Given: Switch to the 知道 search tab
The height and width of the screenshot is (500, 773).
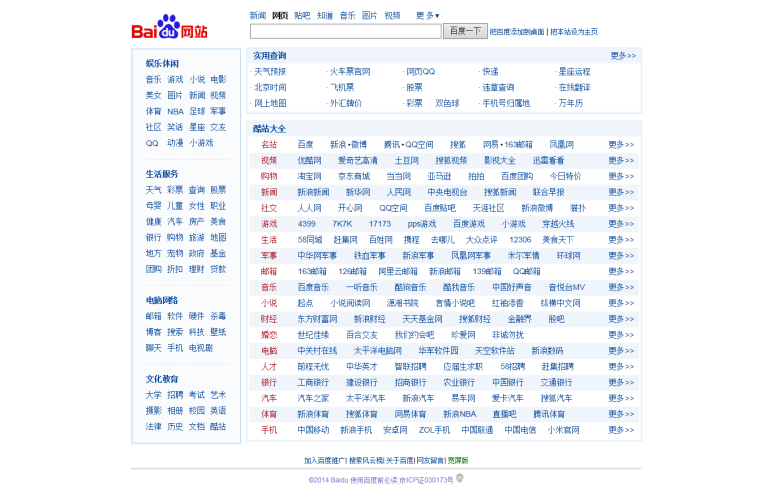Looking at the screenshot, I should (x=325, y=16).
